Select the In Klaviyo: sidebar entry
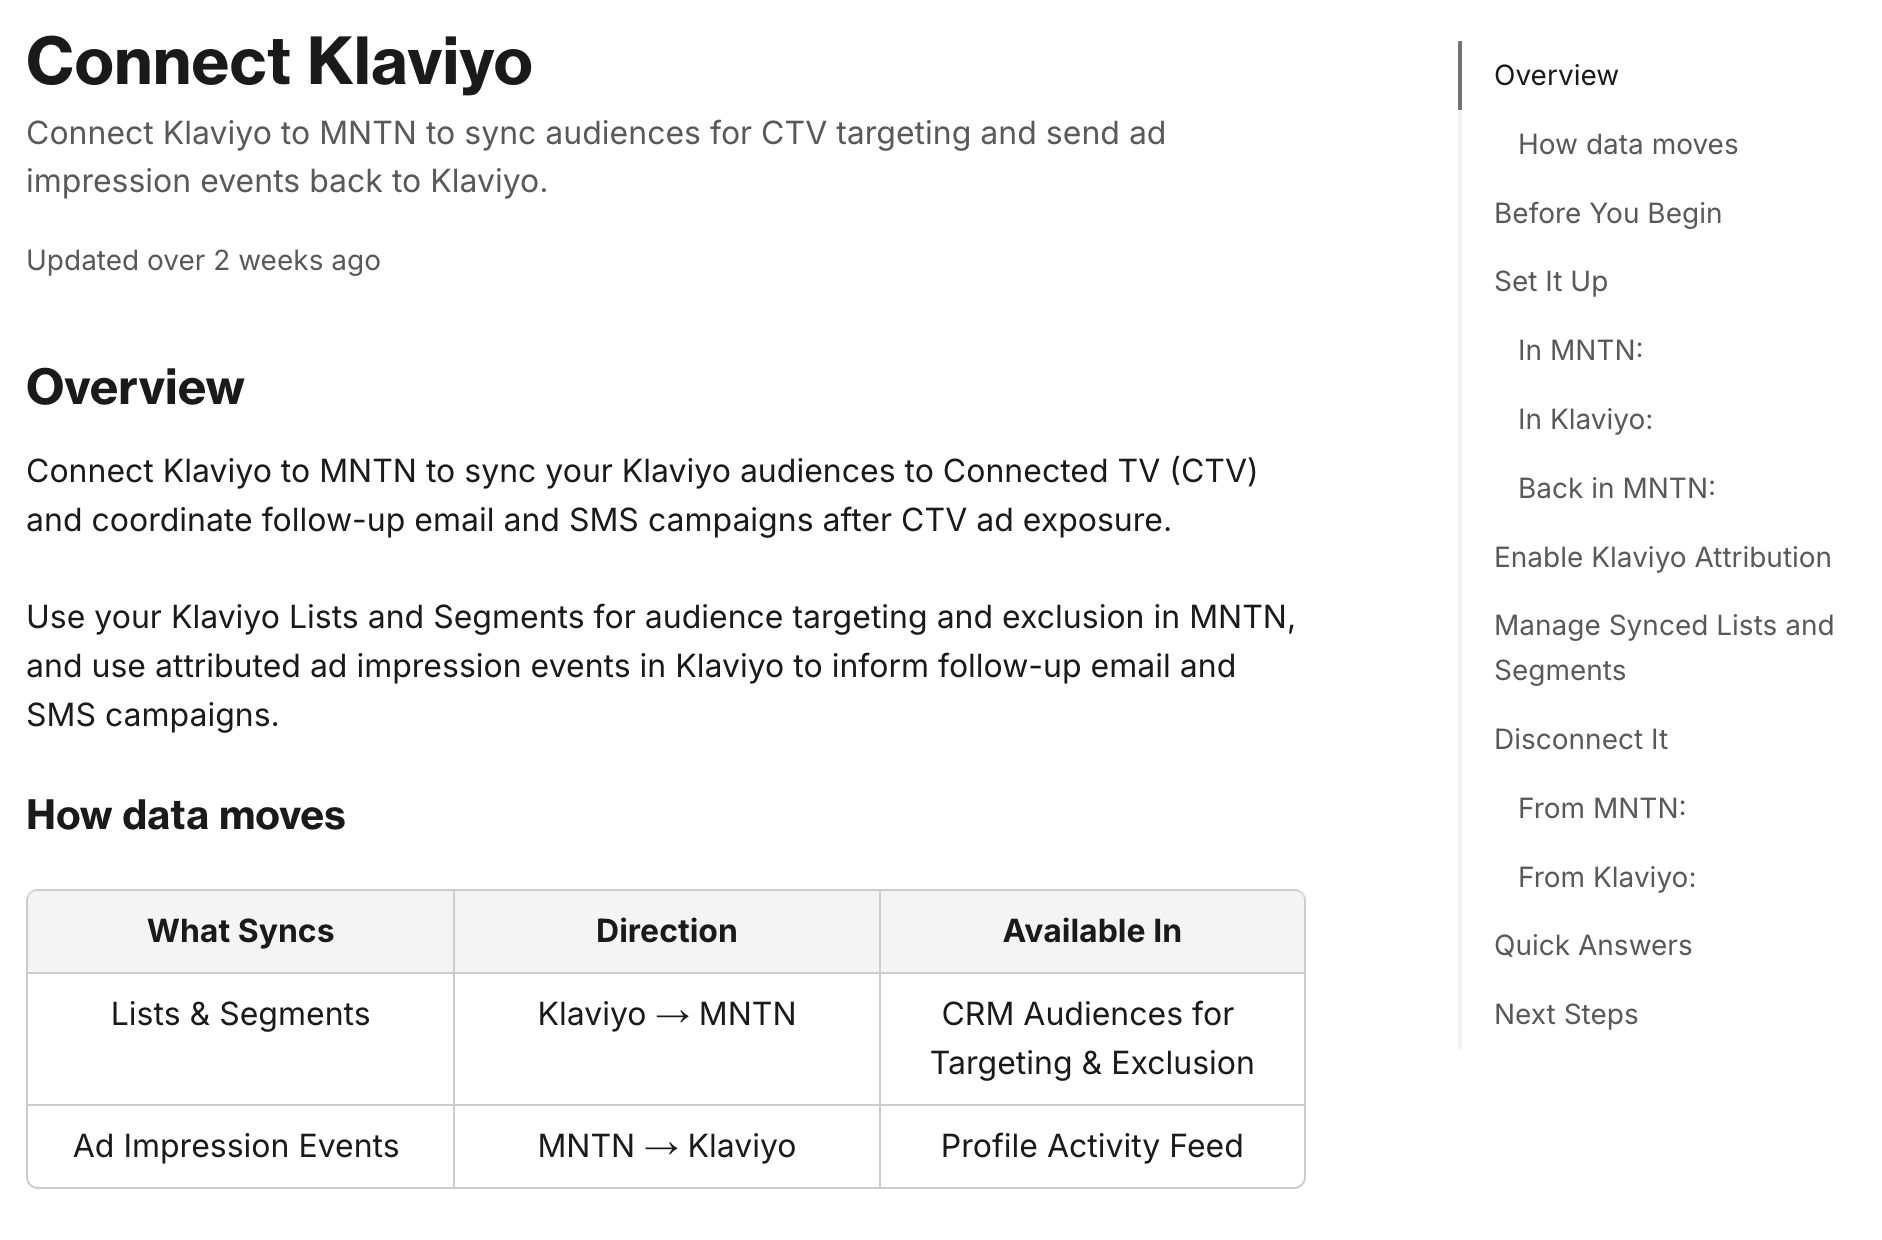 coord(1585,419)
